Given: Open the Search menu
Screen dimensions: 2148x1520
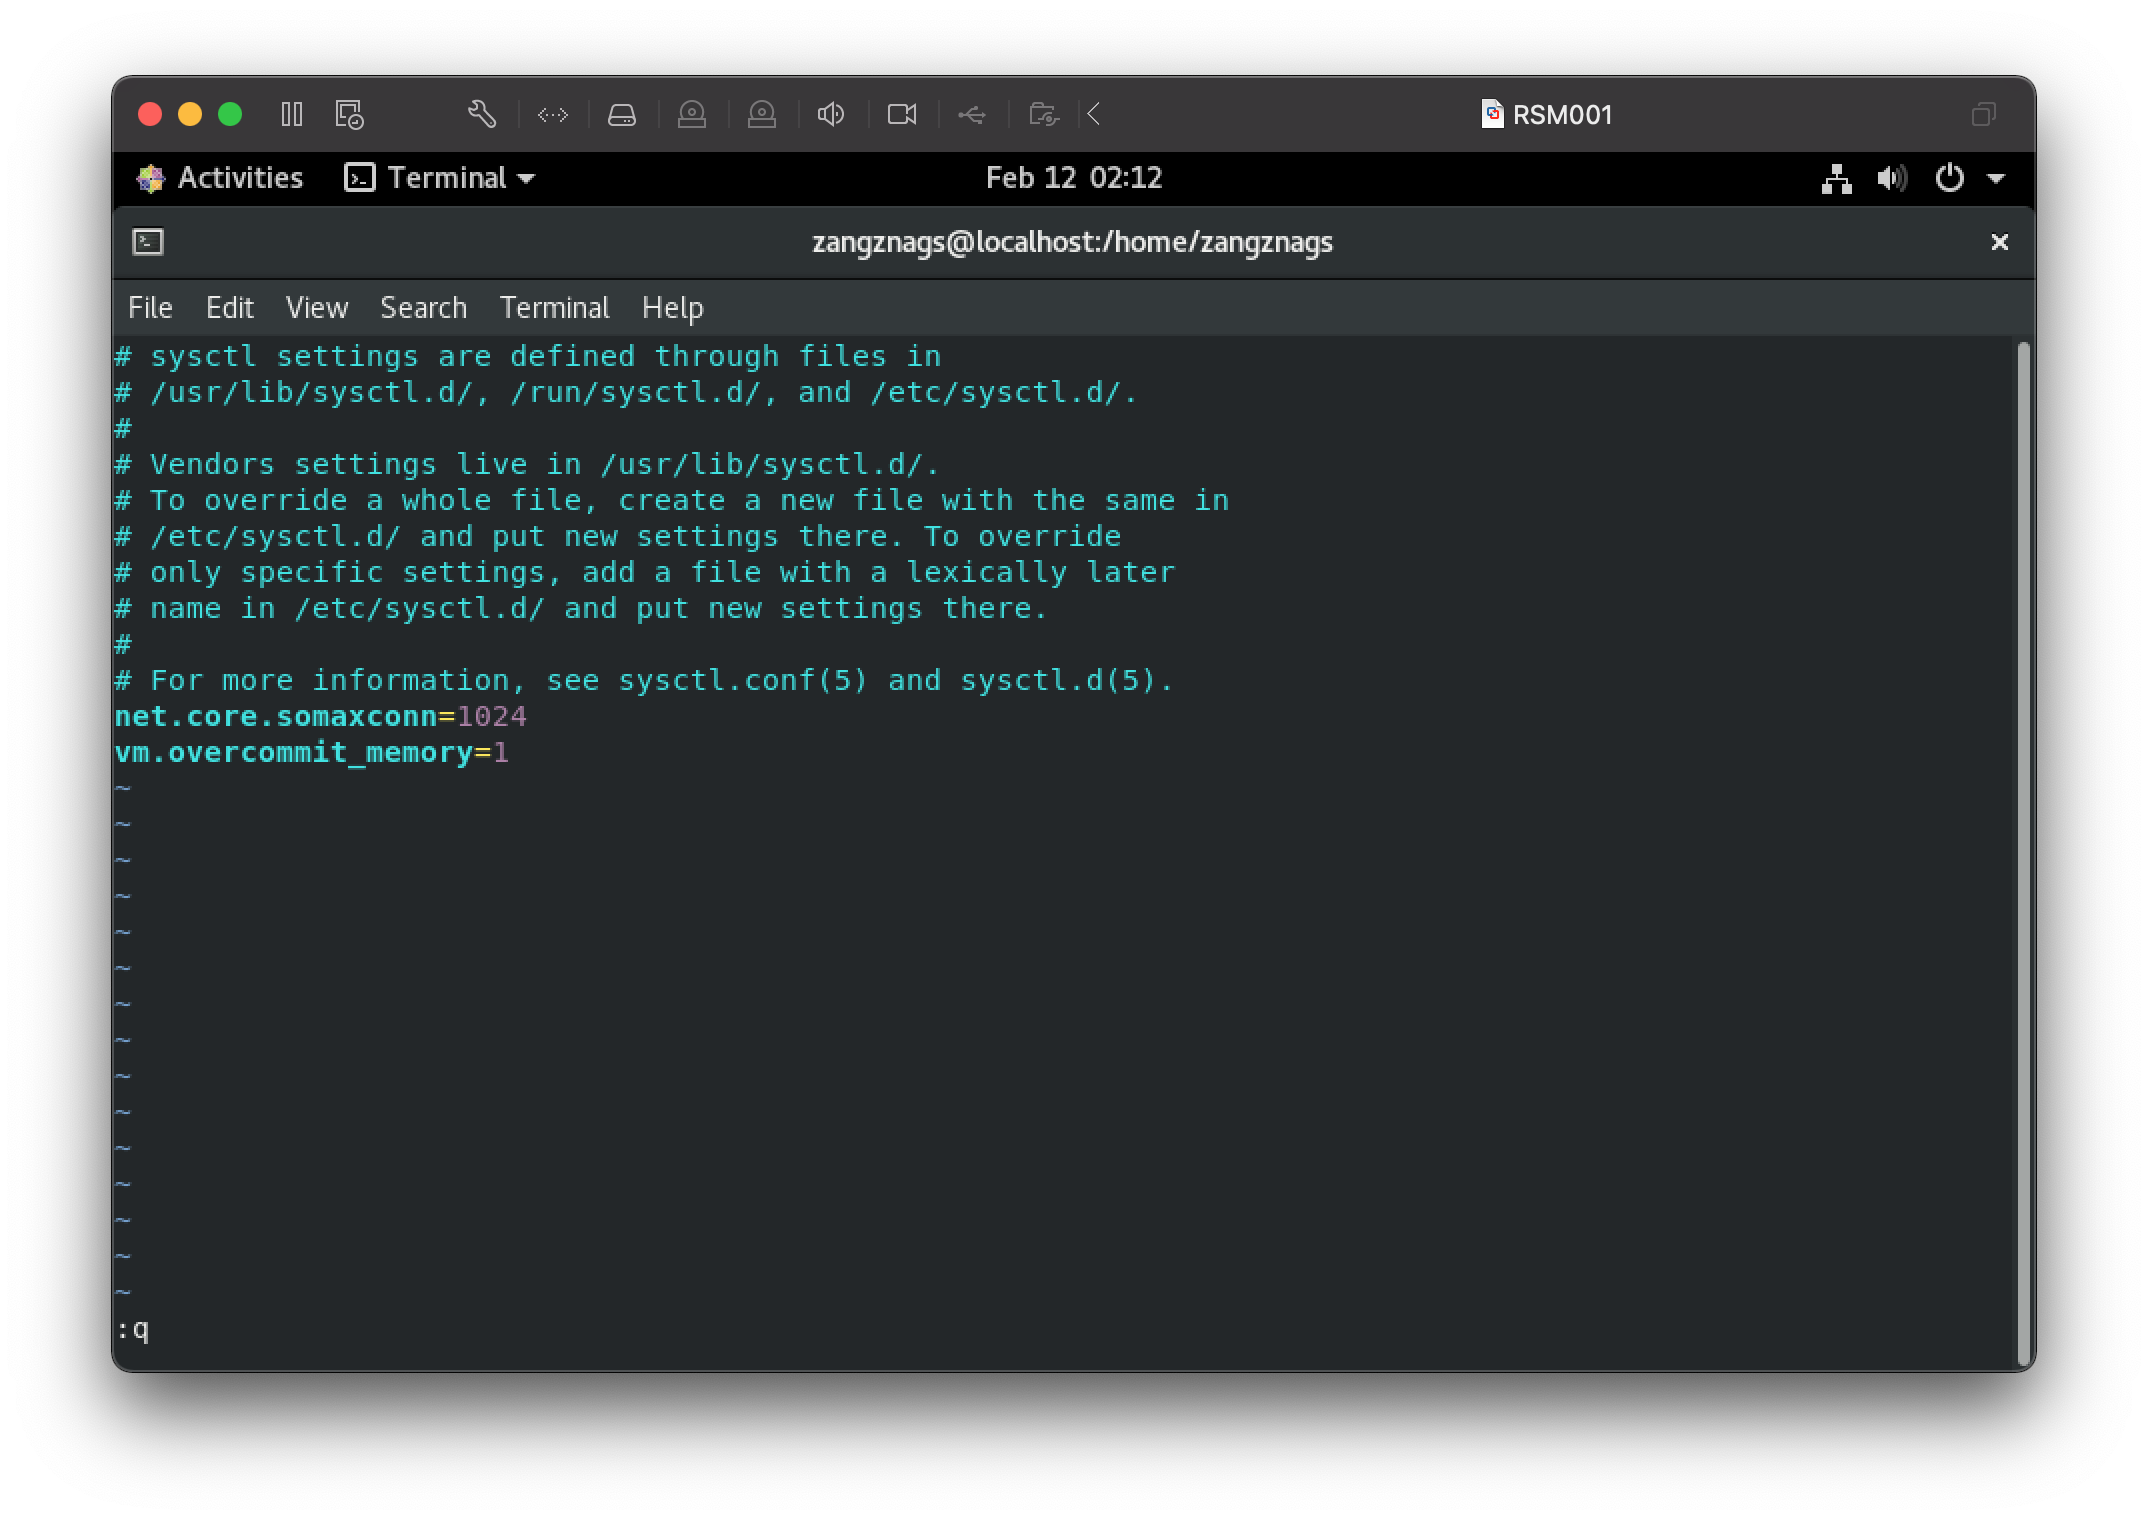Looking at the screenshot, I should (423, 308).
